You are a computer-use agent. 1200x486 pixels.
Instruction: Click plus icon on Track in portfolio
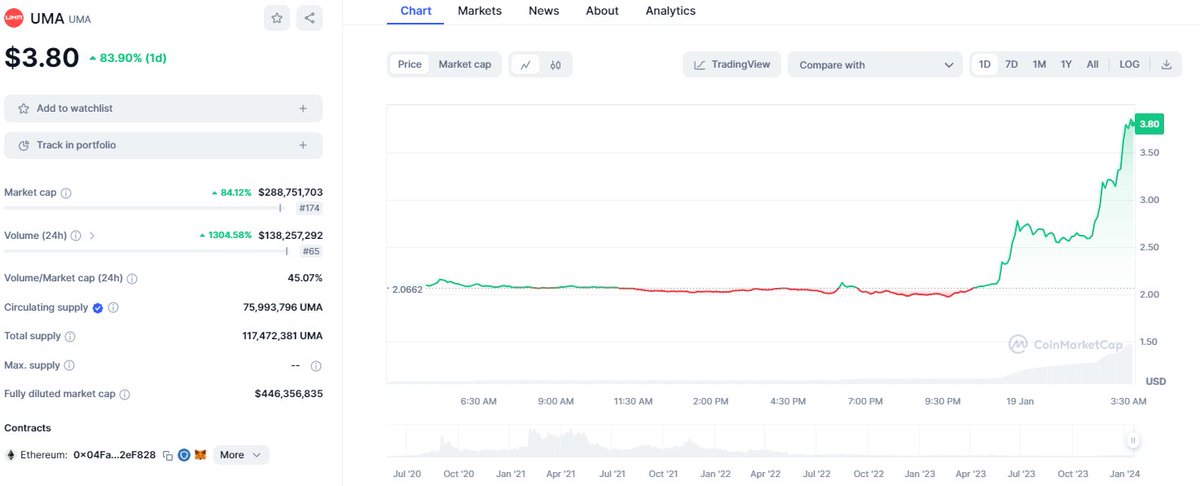tap(303, 145)
